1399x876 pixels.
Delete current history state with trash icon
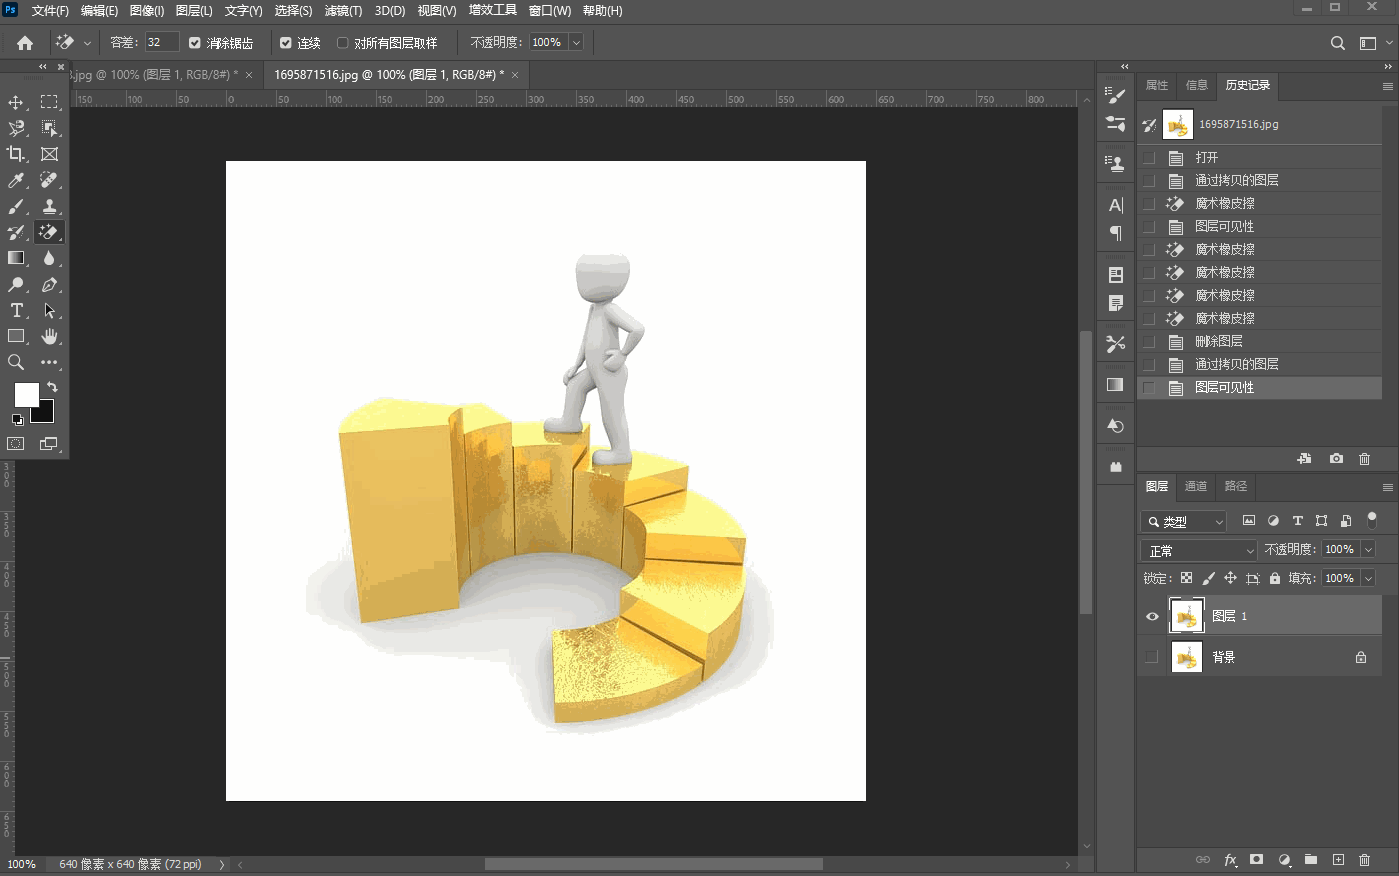click(1364, 459)
